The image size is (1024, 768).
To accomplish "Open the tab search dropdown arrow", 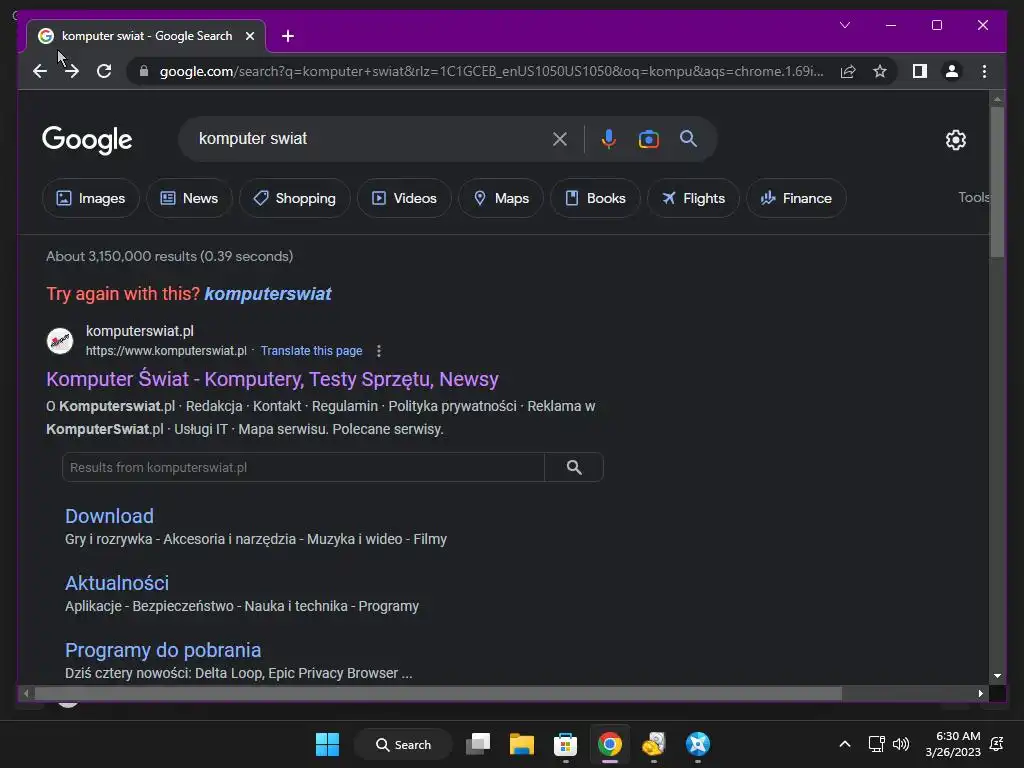I will click(844, 25).
